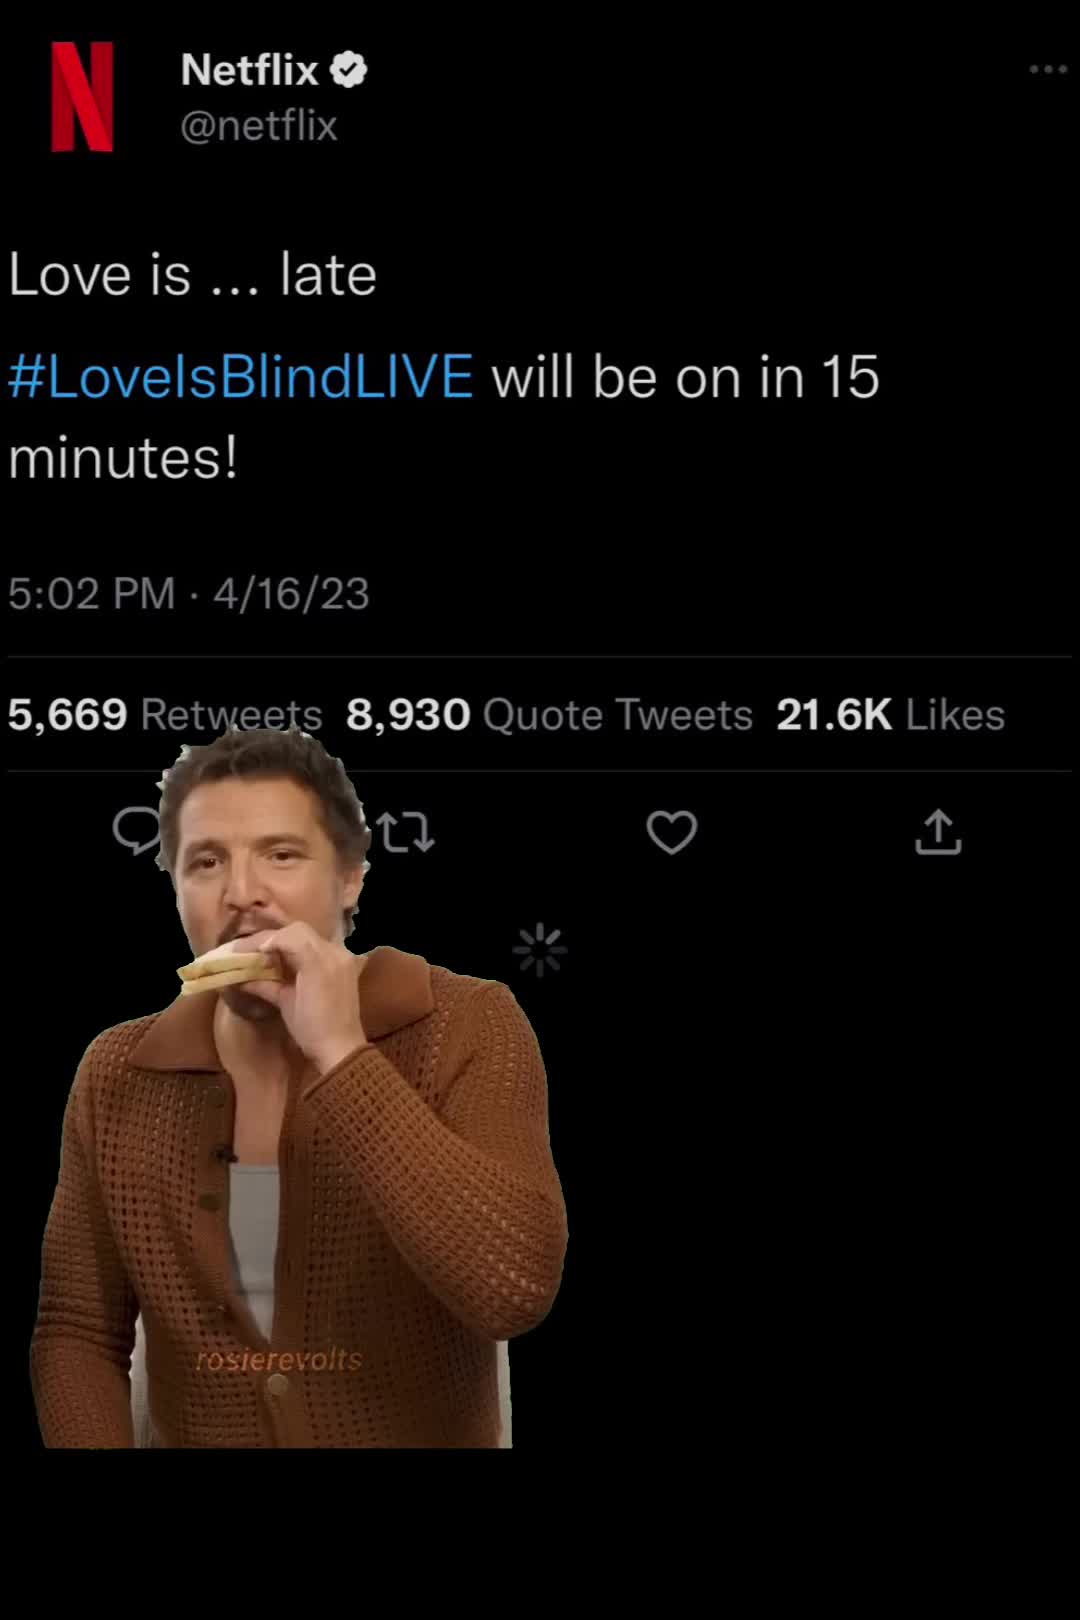1080x1620 pixels.
Task: Tap the Netflix red N profile avatar
Action: (x=82, y=97)
